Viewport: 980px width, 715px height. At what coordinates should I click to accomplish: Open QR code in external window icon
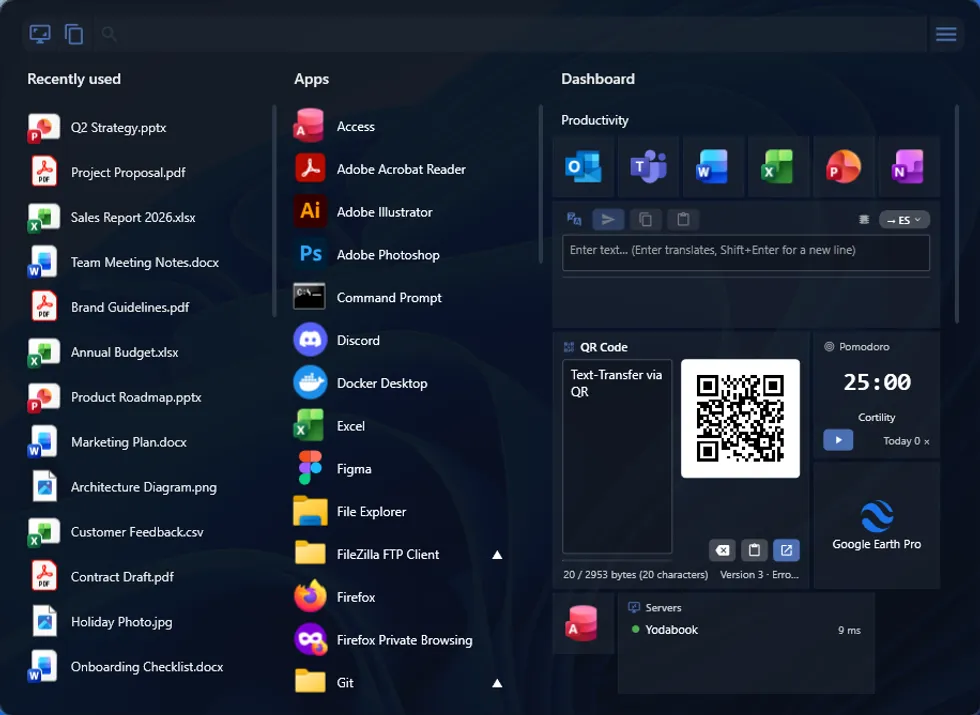point(786,550)
